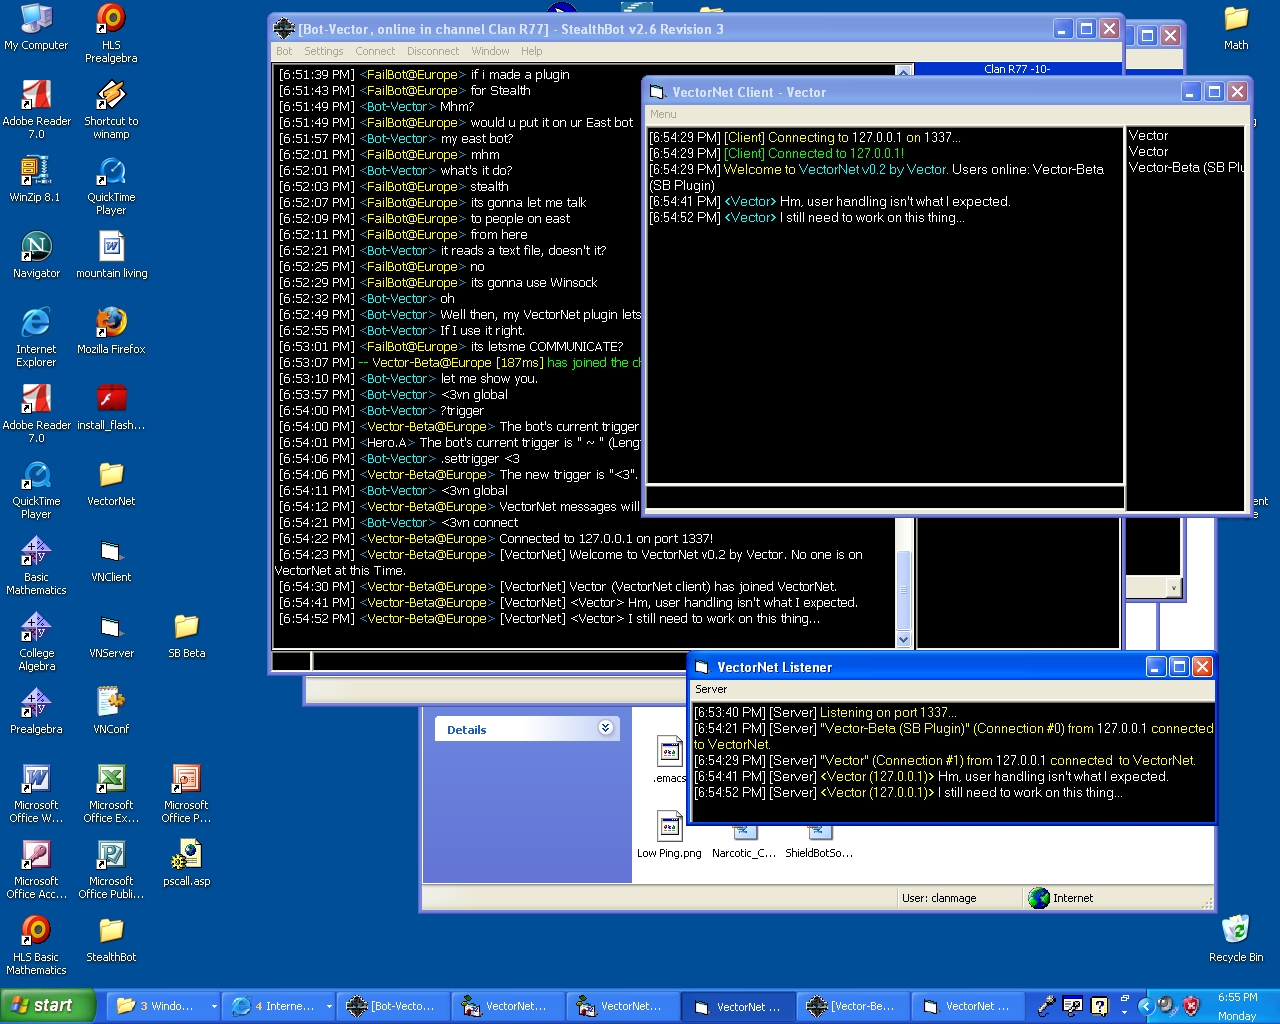Open the mountain living Word document

pos(111,255)
